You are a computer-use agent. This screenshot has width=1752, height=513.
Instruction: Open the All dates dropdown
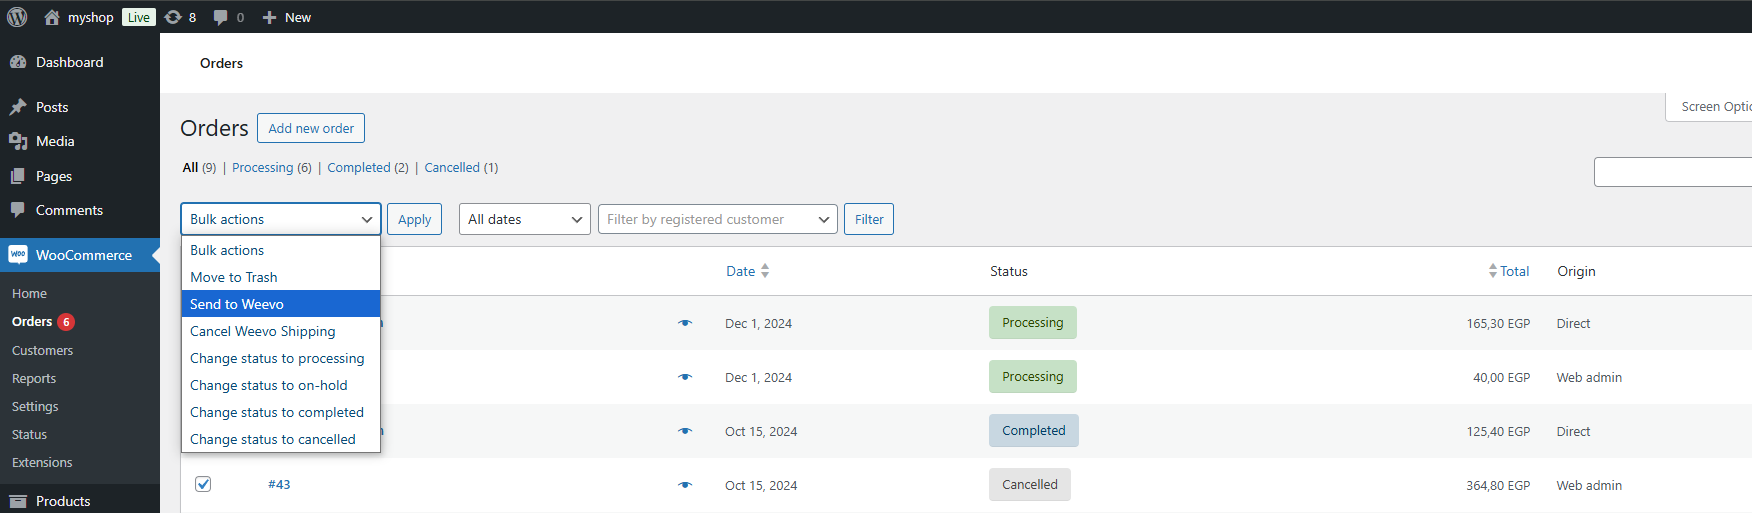coord(525,219)
